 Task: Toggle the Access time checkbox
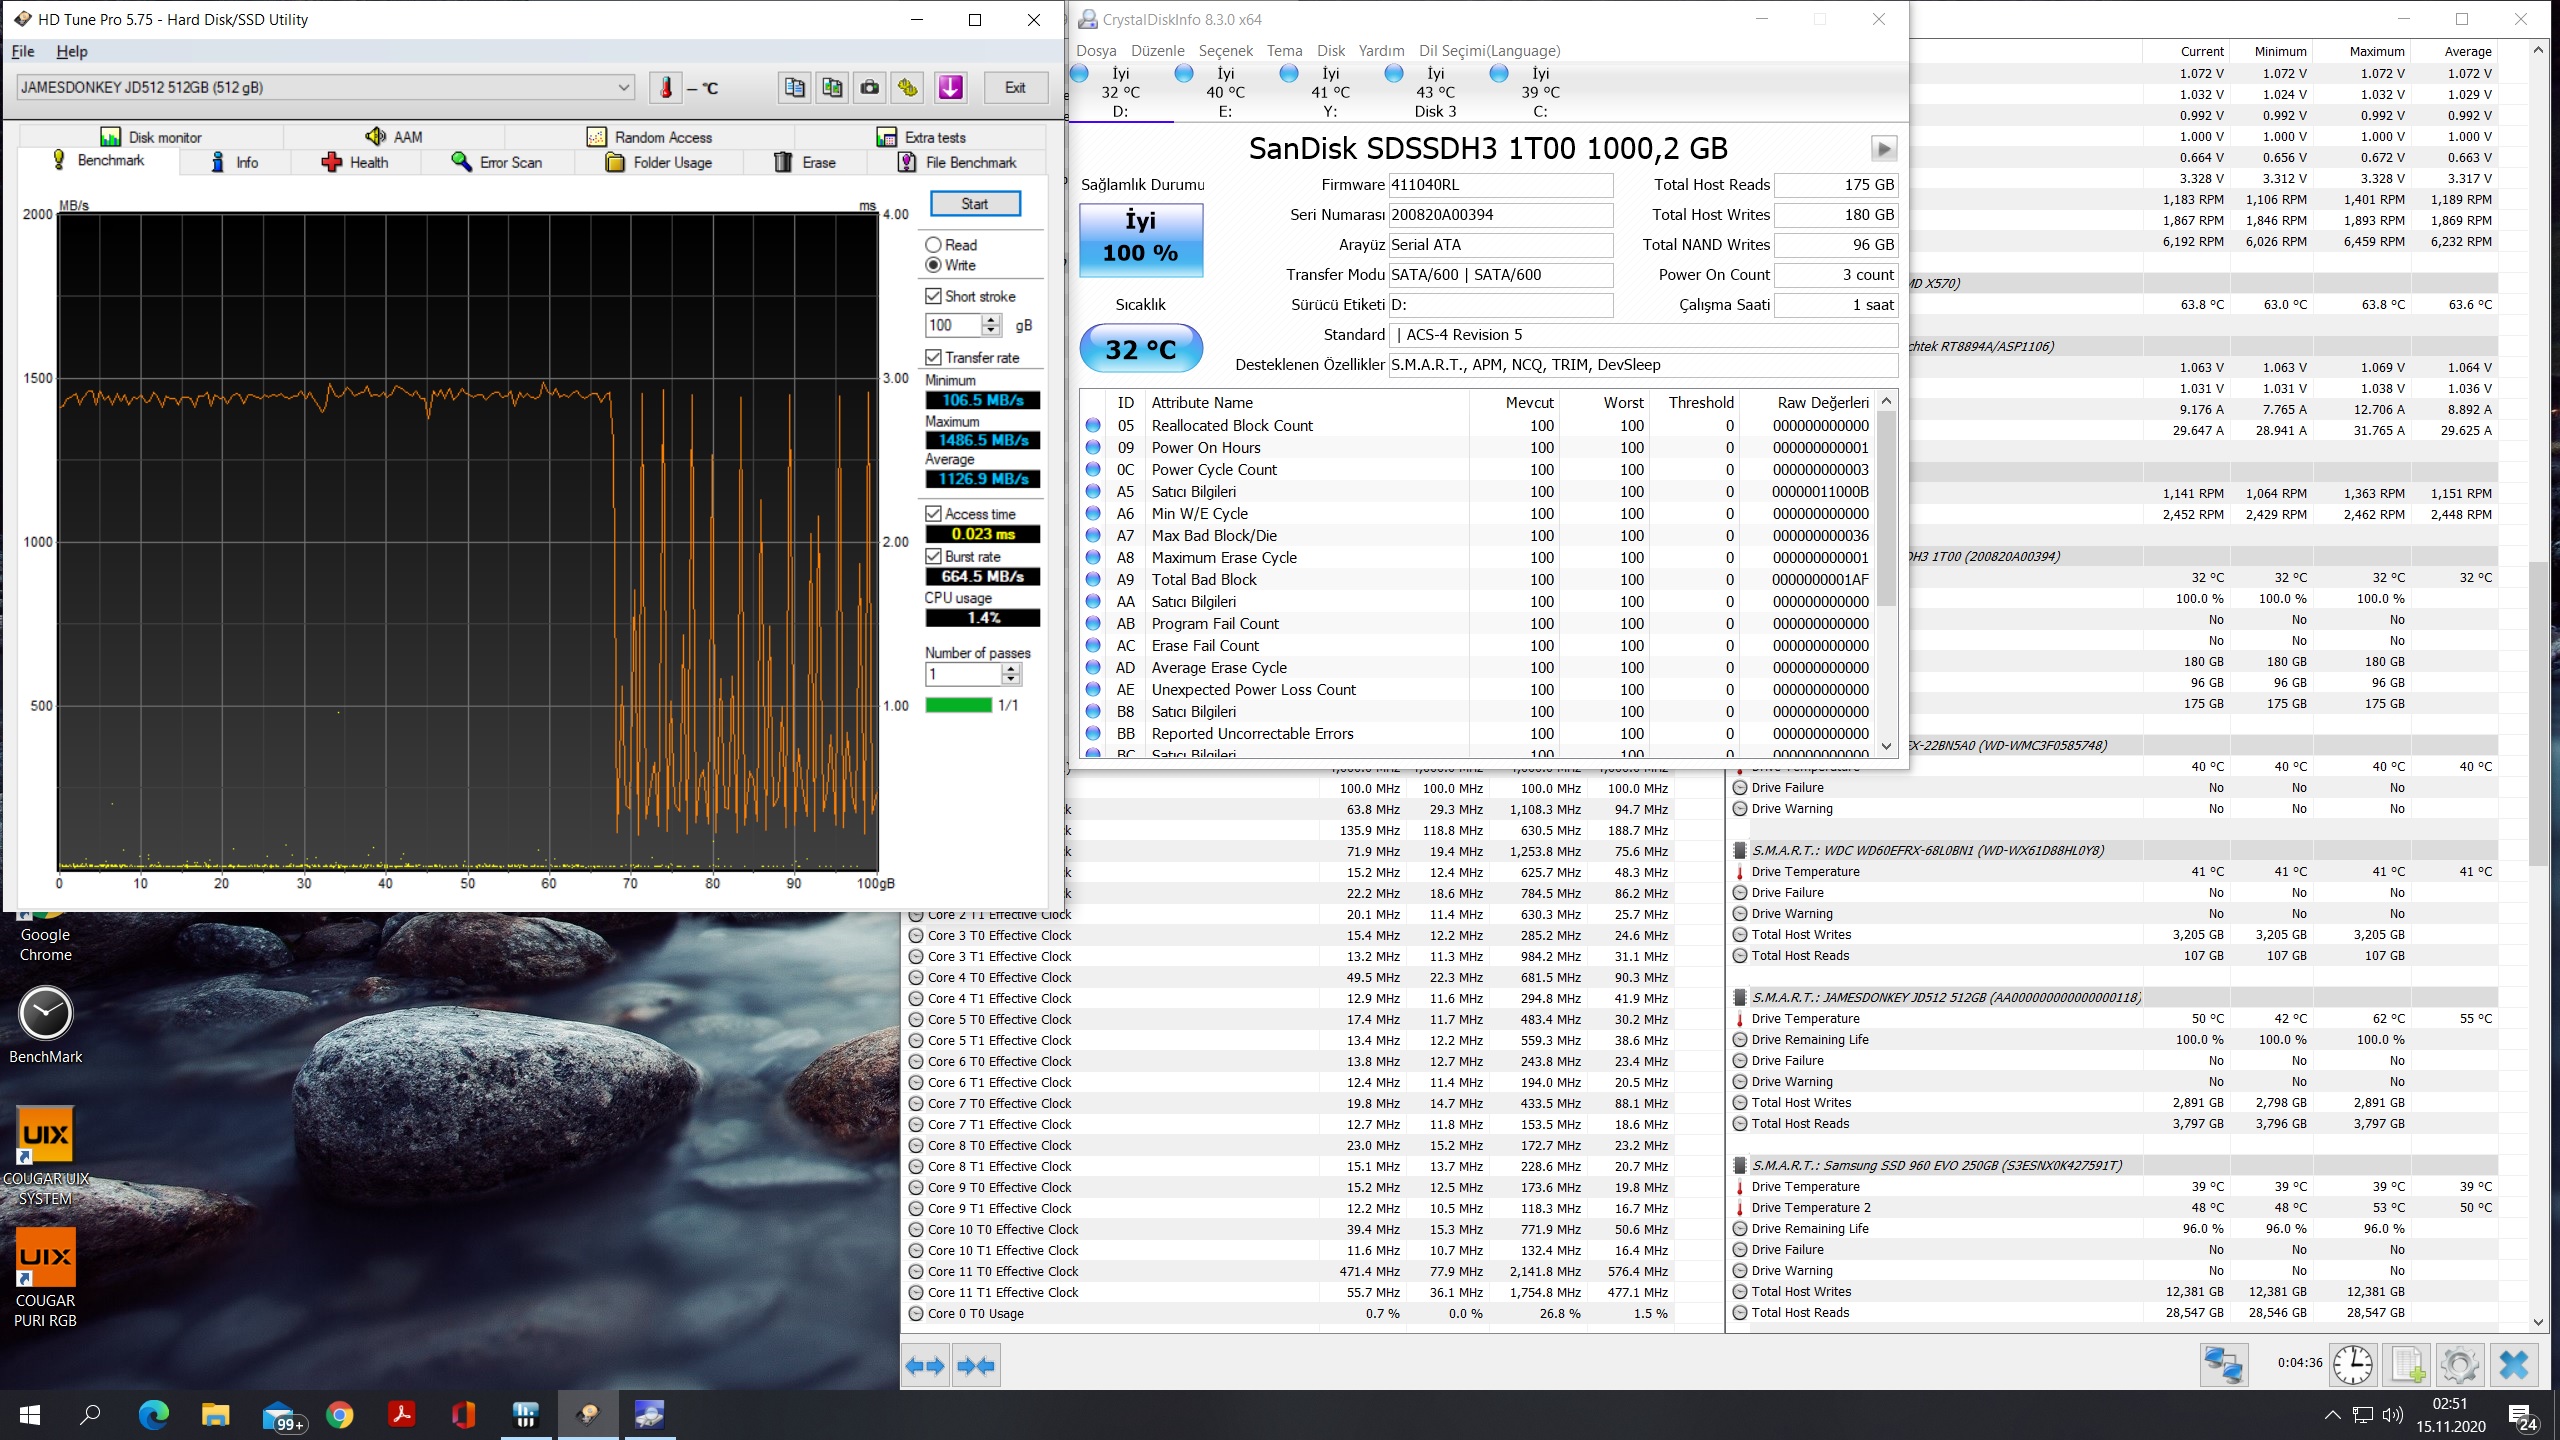933,513
